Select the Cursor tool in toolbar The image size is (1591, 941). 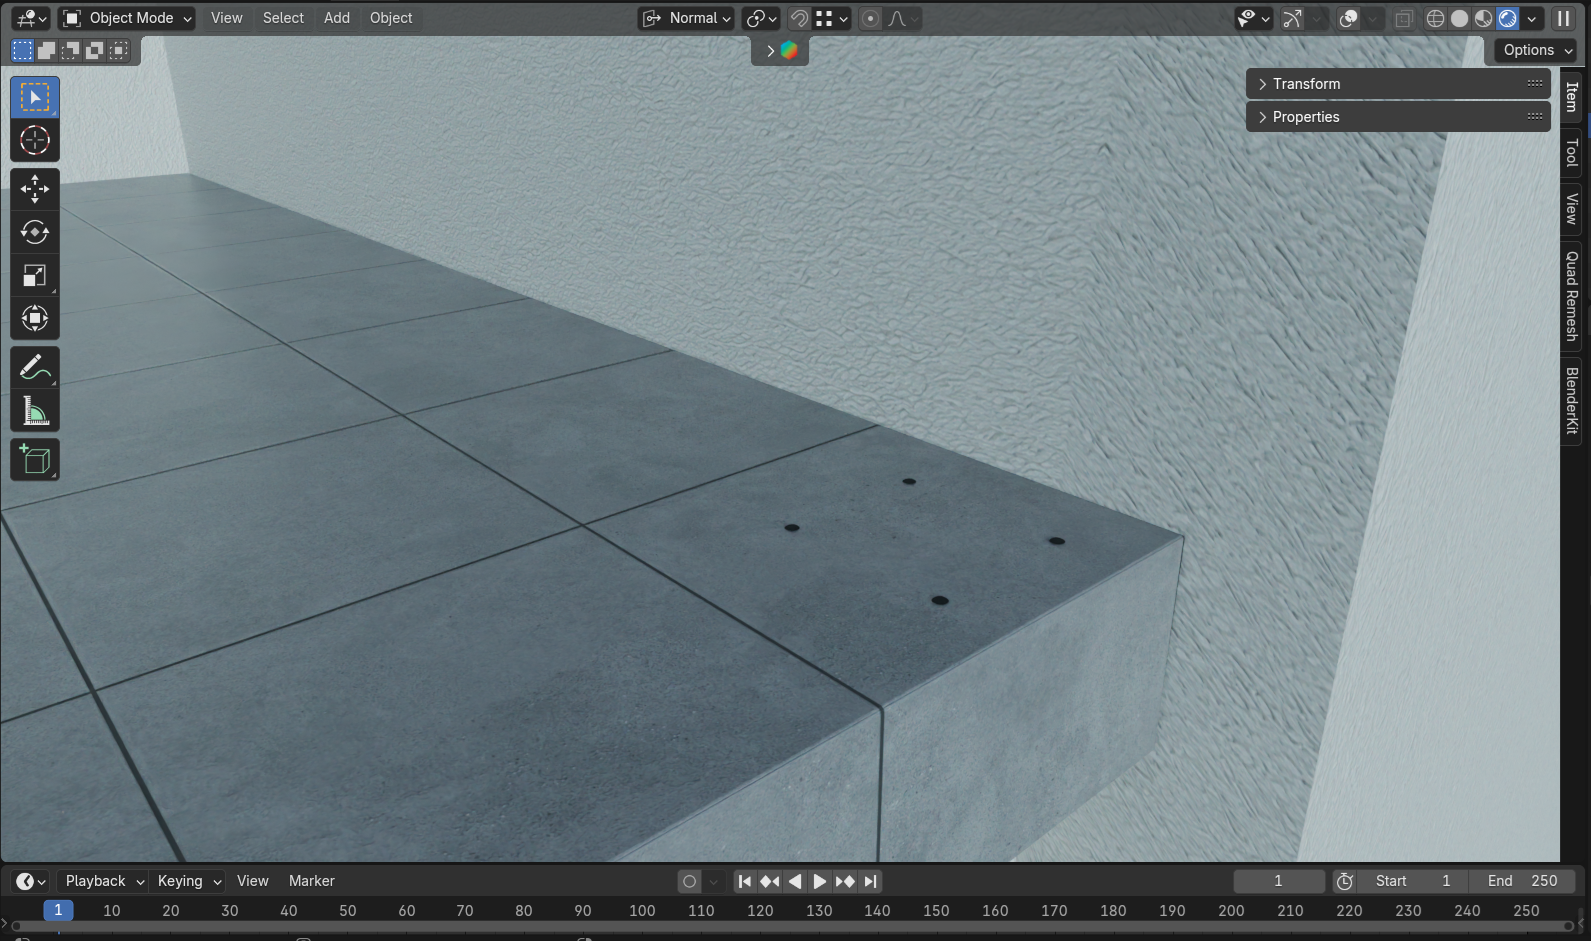click(35, 141)
